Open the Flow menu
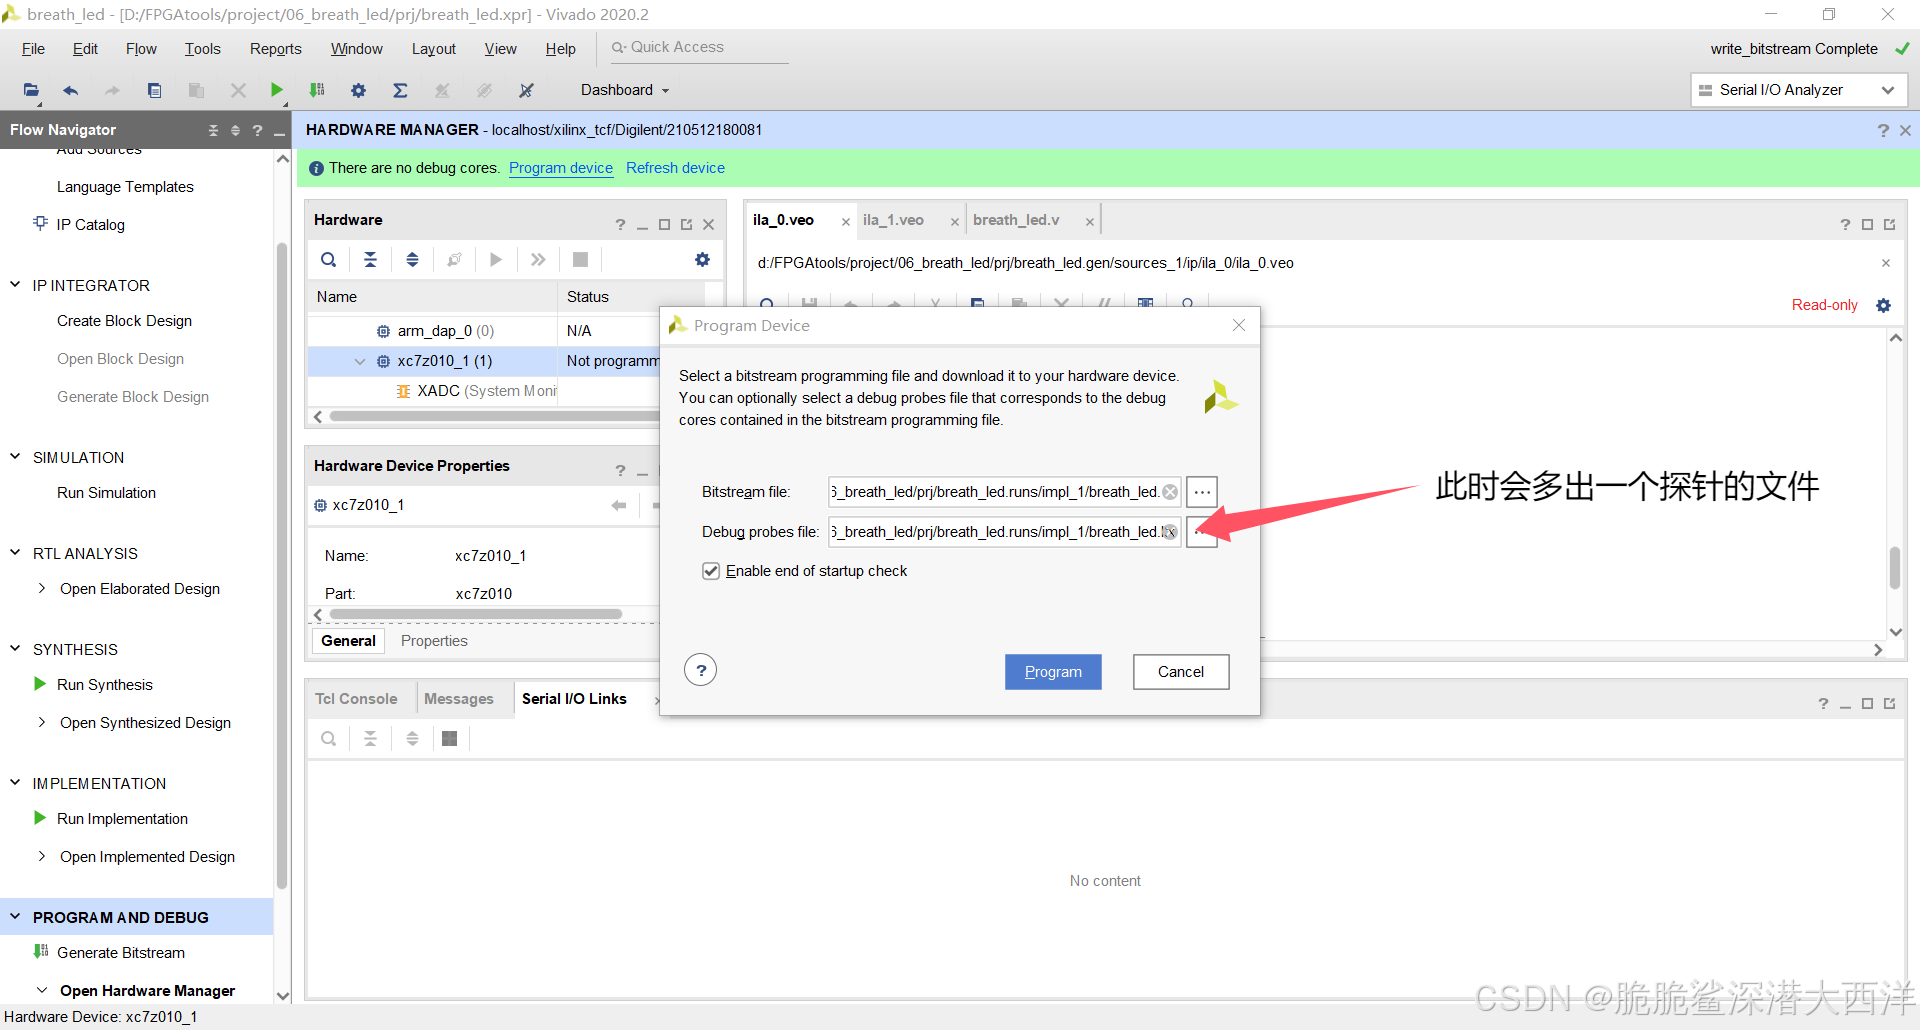The image size is (1920, 1030). tap(141, 49)
